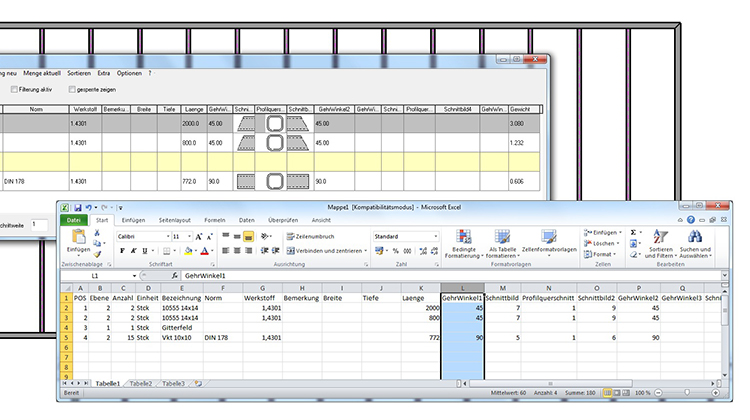Open Optionen menu in parts list window
Image resolution: width=750 pixels, height=420 pixels.
[129, 73]
